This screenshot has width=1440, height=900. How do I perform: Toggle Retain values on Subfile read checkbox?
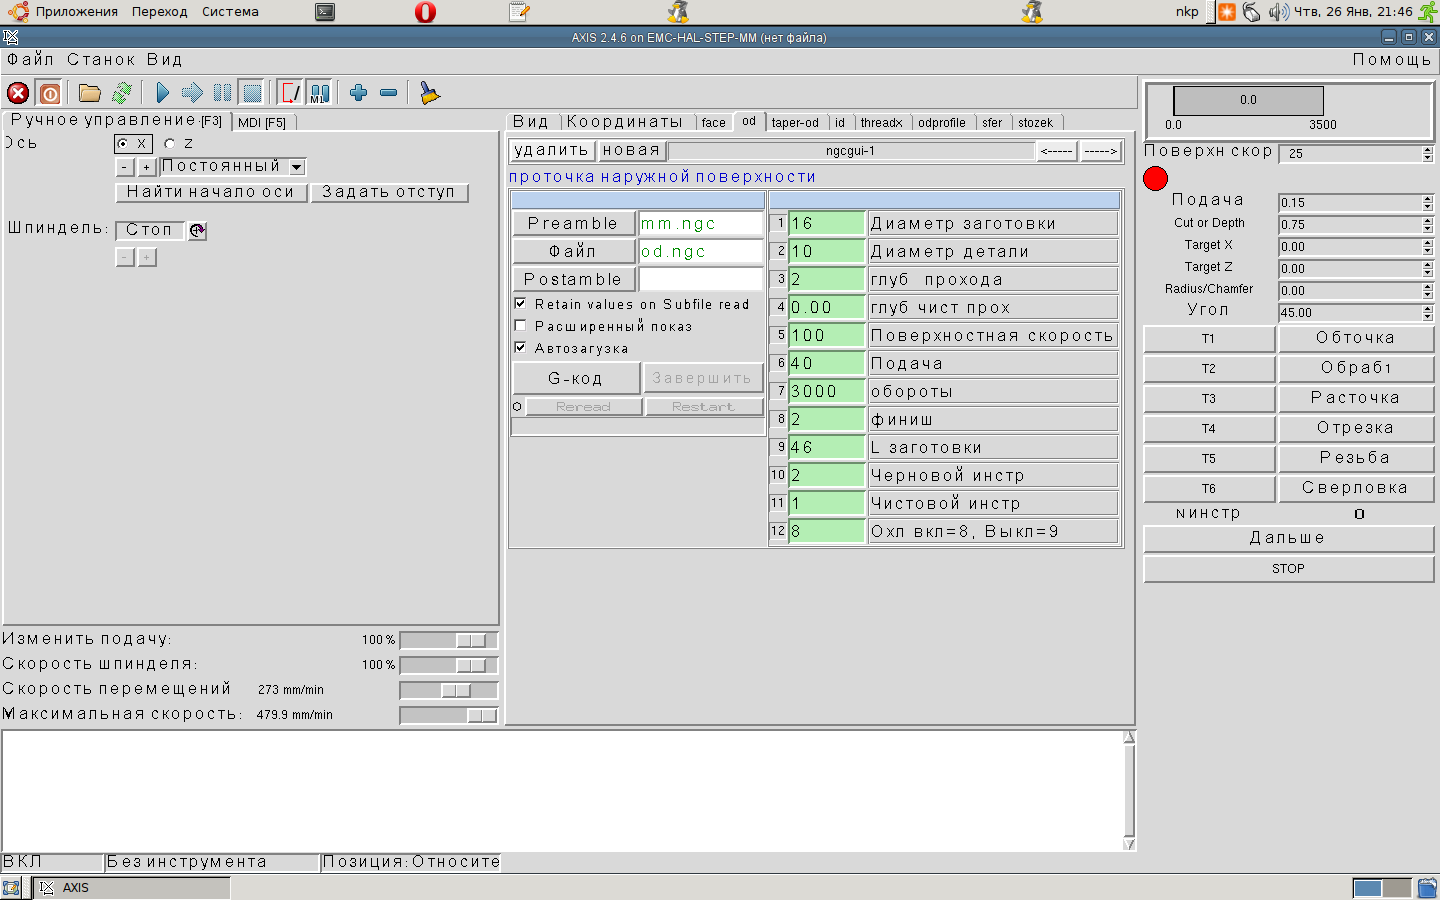tap(520, 304)
